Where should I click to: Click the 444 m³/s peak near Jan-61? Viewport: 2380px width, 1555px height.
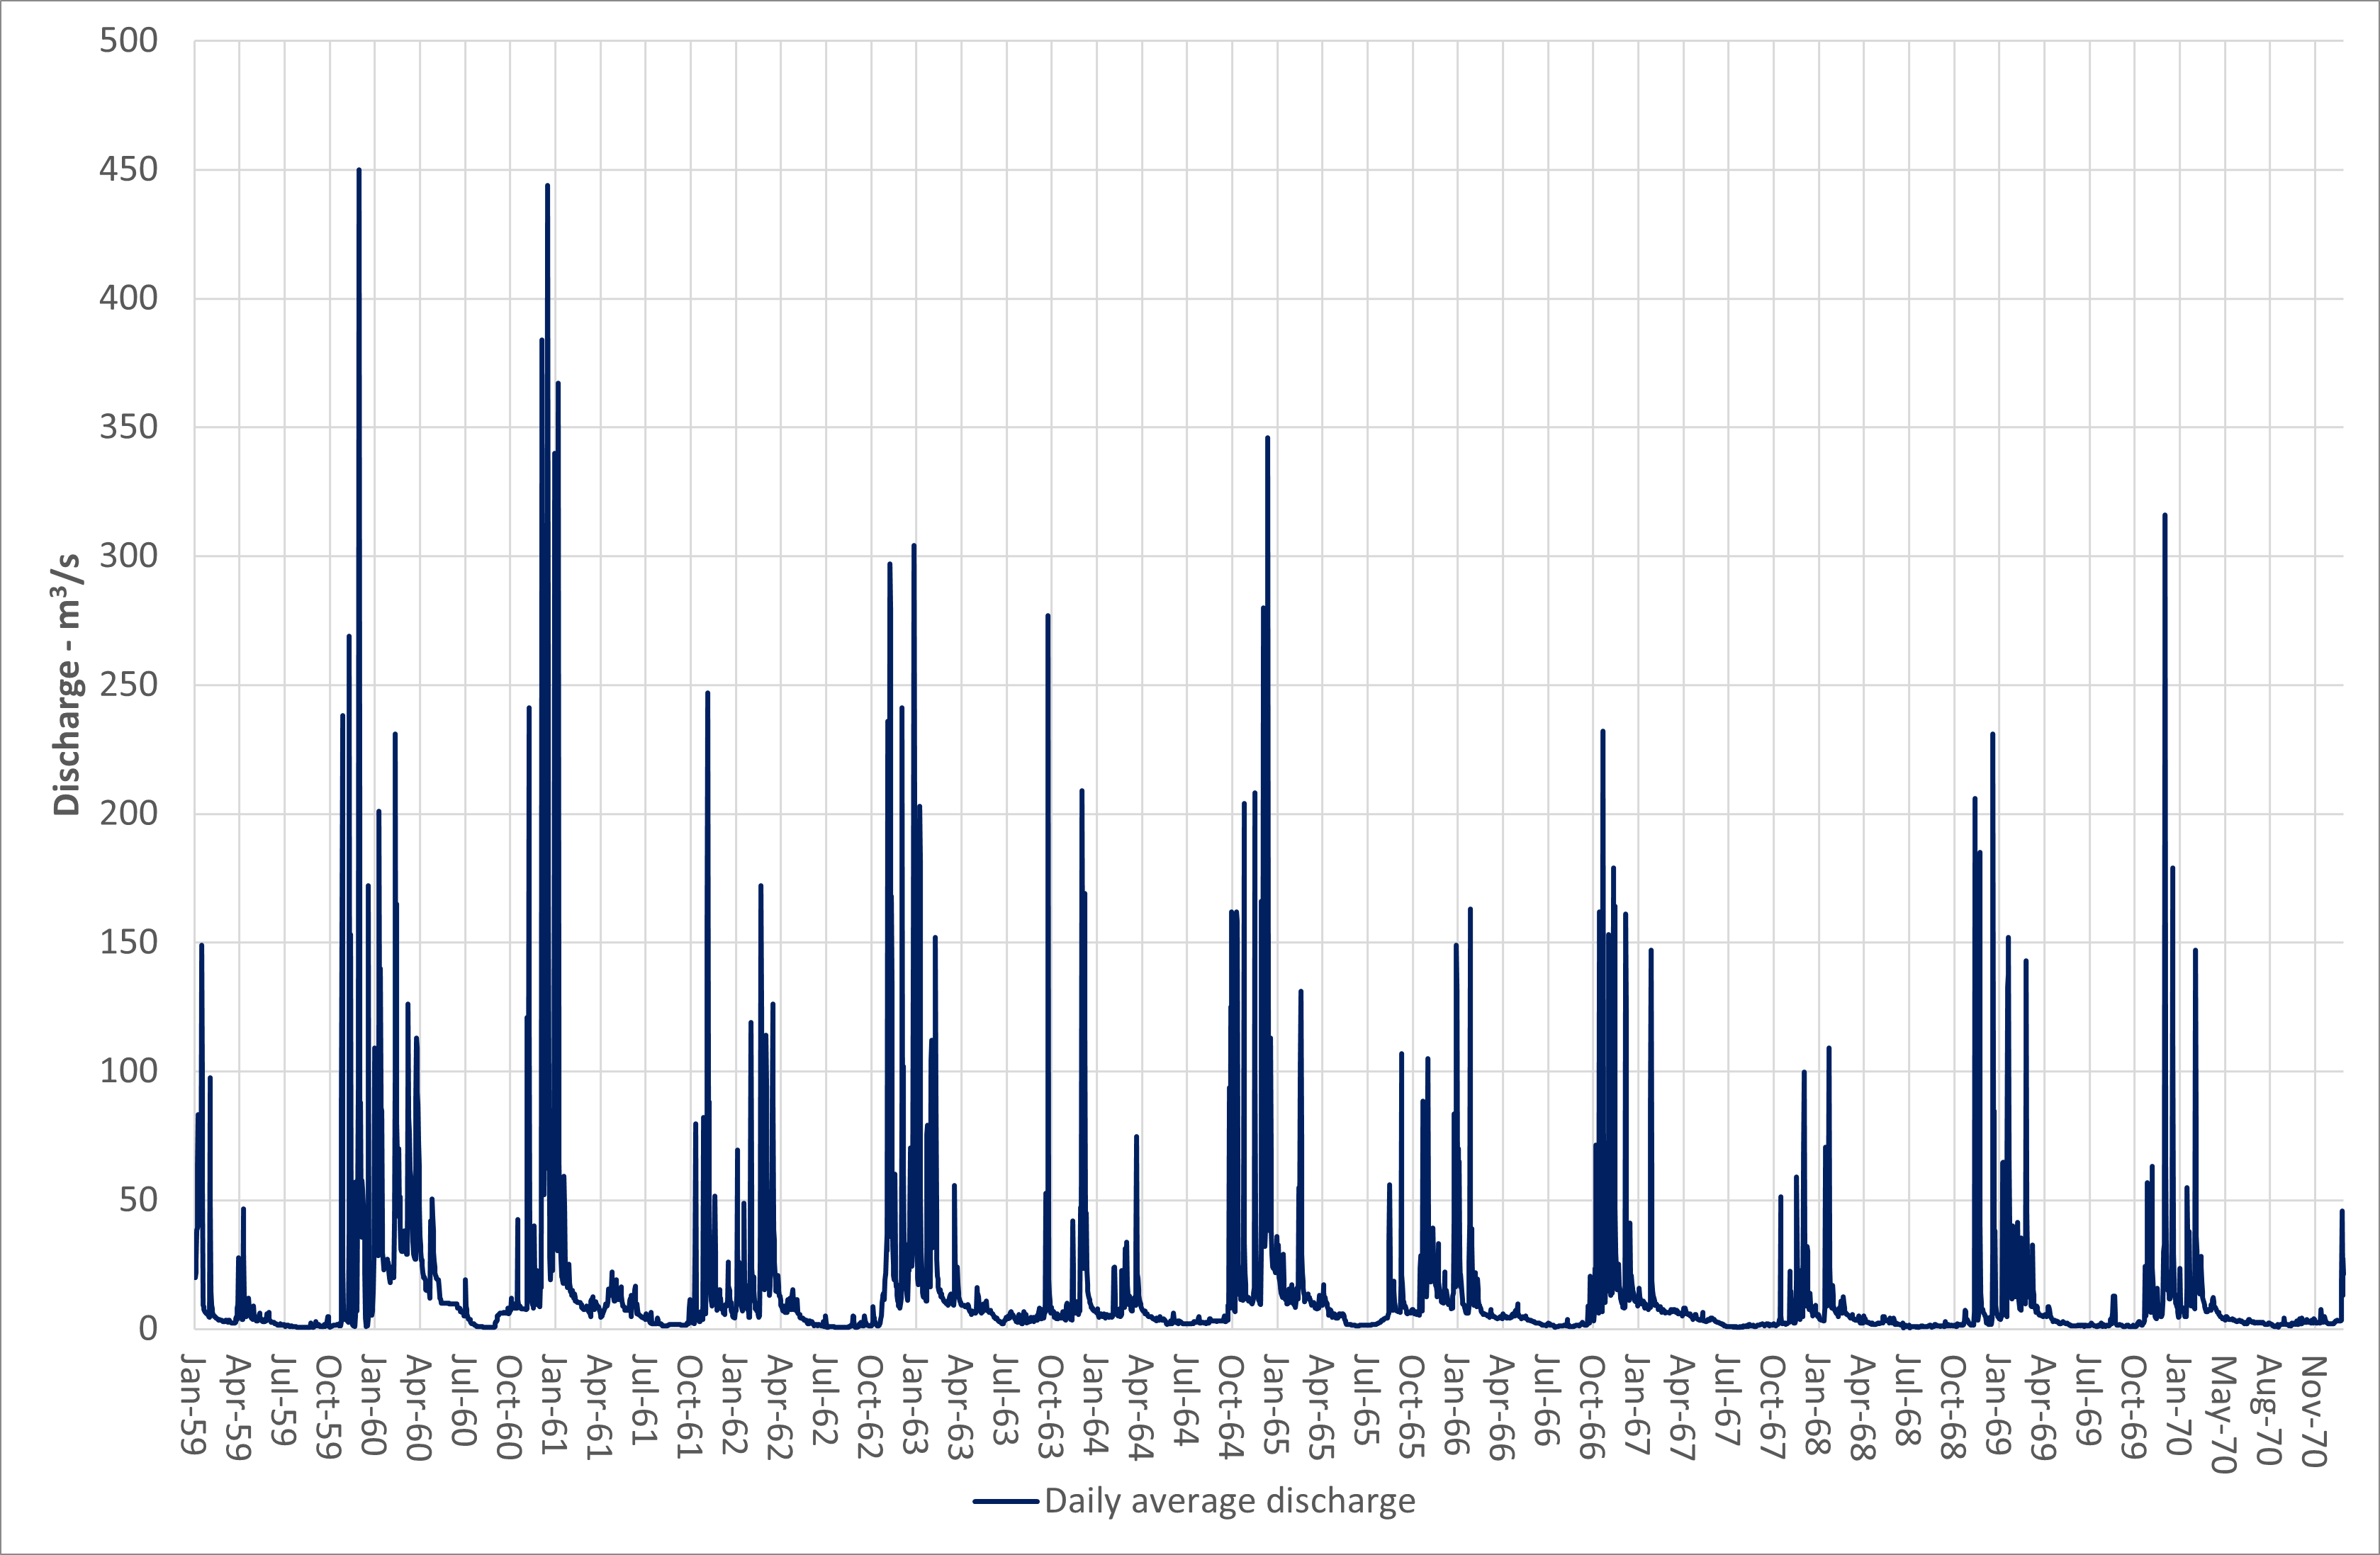click(x=547, y=185)
